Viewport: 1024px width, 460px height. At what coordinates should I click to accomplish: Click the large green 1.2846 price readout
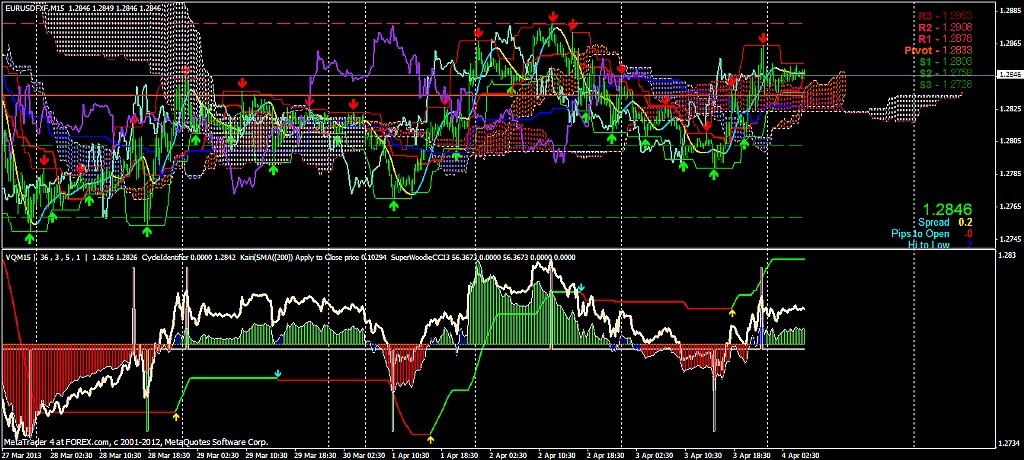coord(947,209)
